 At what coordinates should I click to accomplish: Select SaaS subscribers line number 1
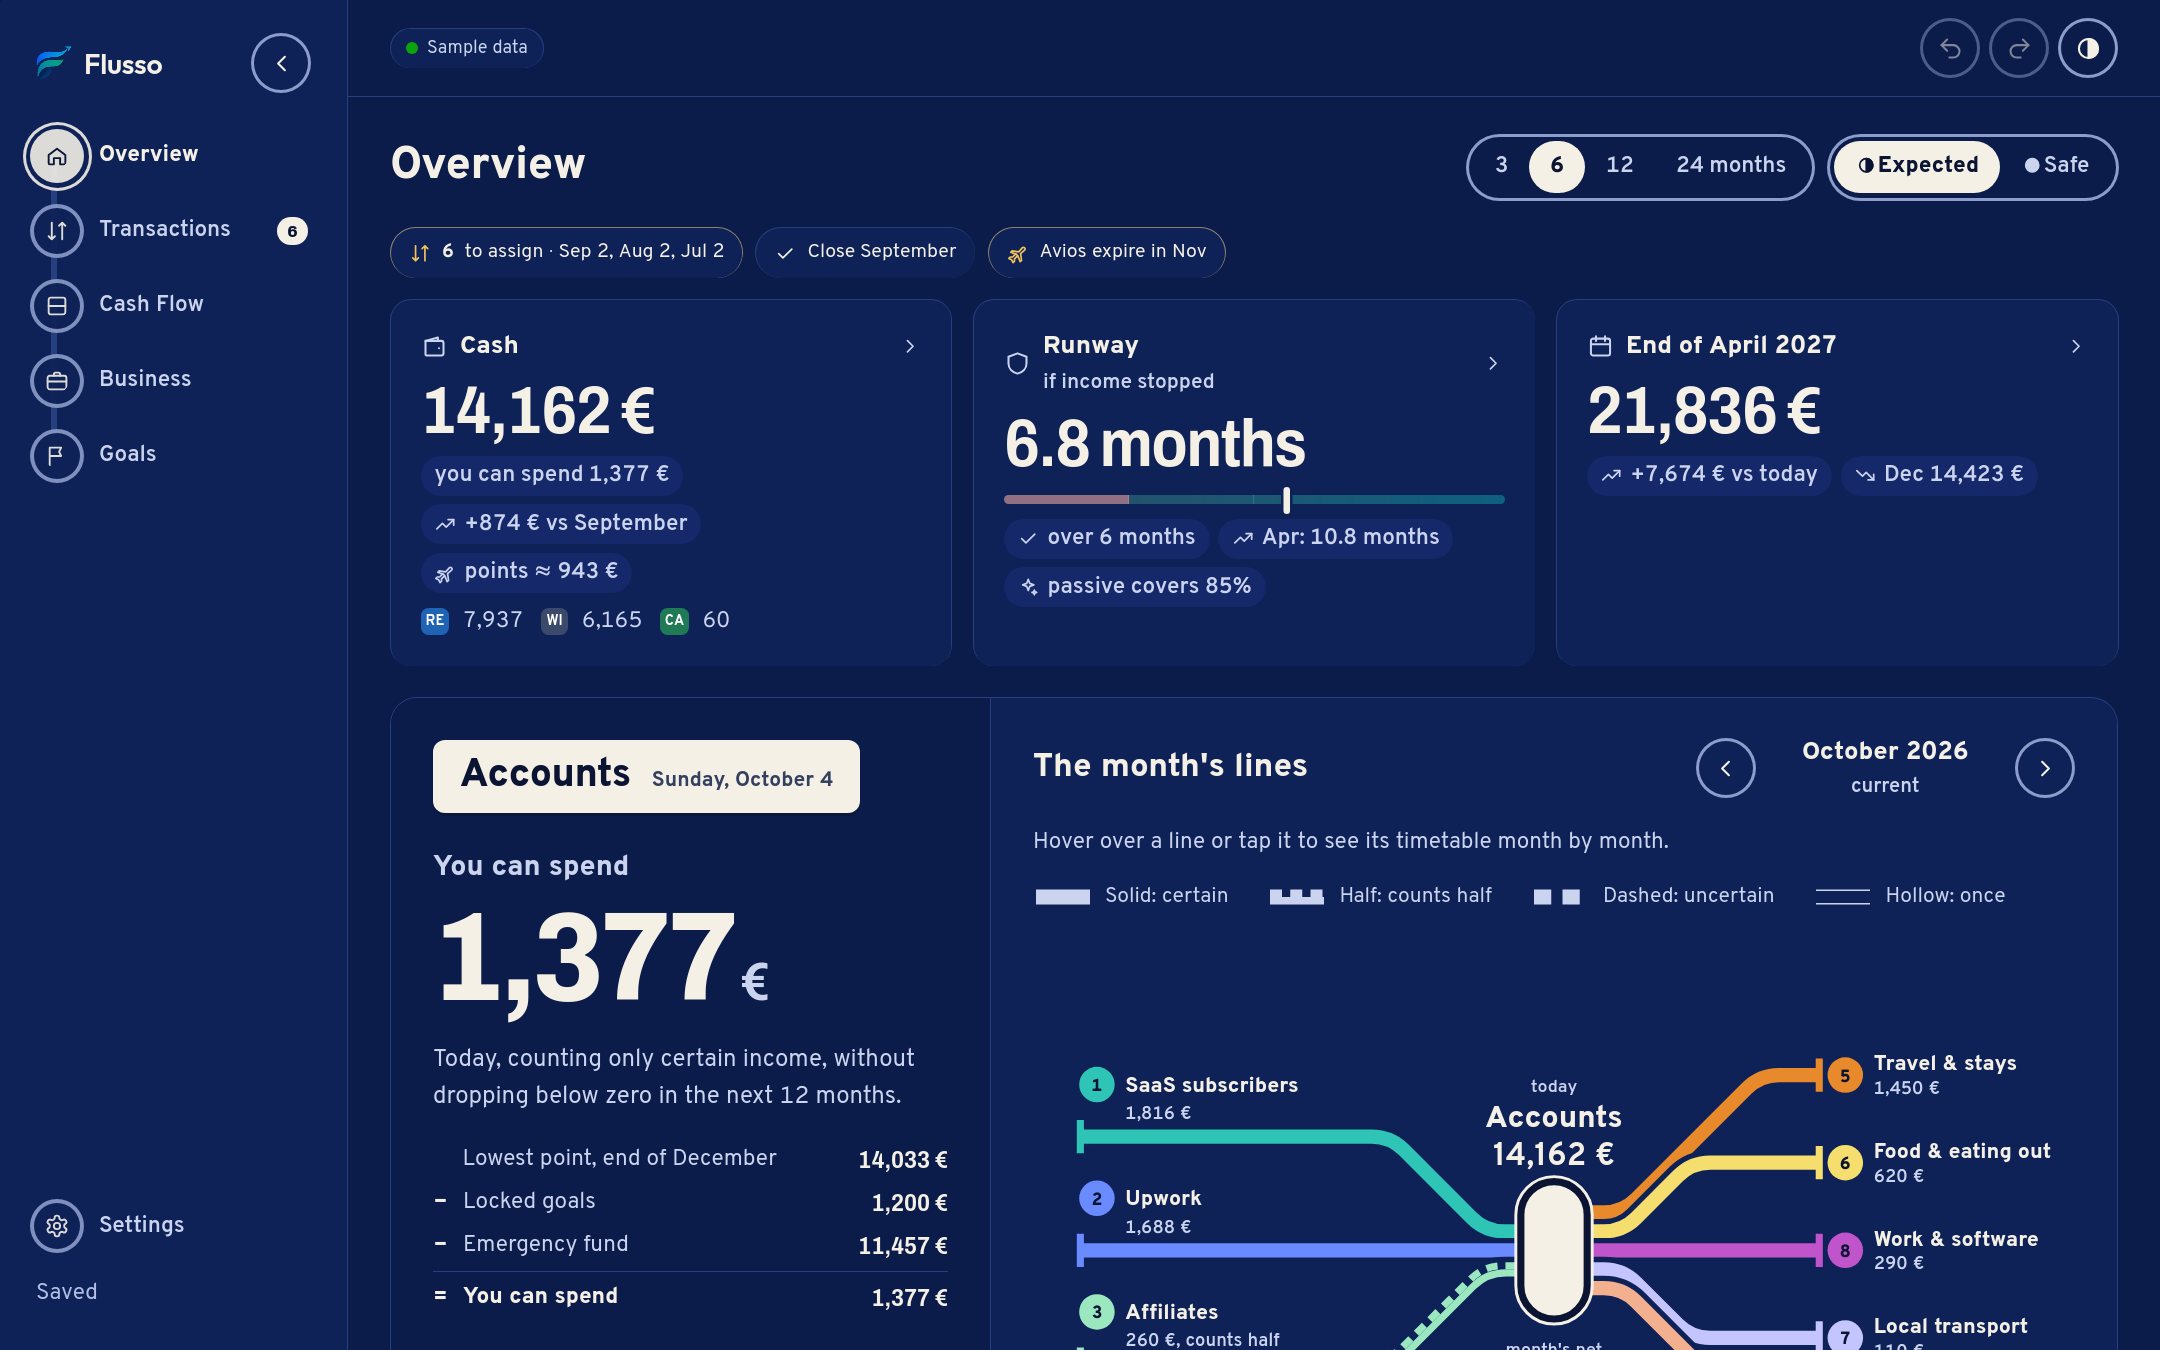1097,1085
